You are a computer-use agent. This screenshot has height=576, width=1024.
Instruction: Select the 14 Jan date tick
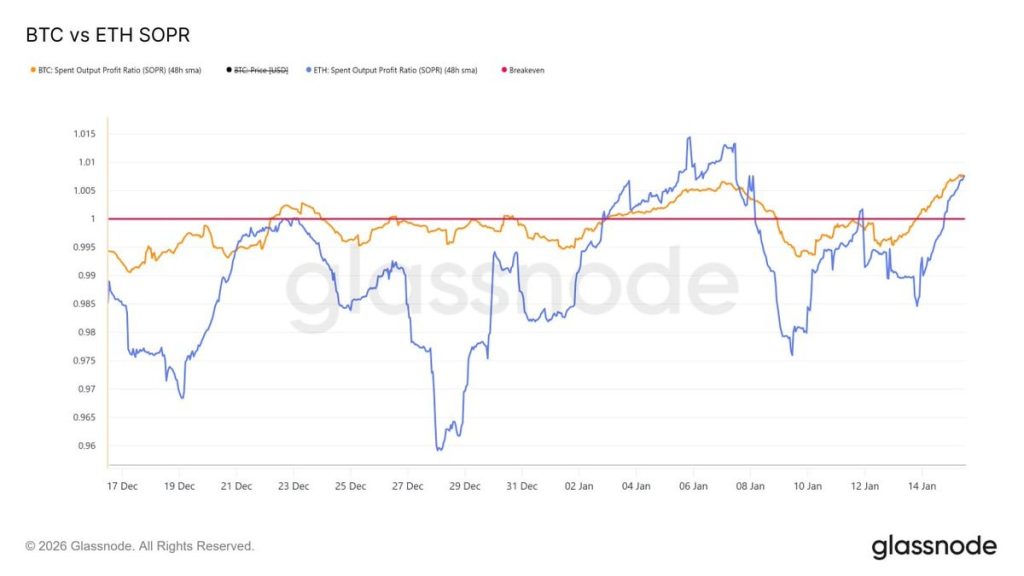pos(922,486)
